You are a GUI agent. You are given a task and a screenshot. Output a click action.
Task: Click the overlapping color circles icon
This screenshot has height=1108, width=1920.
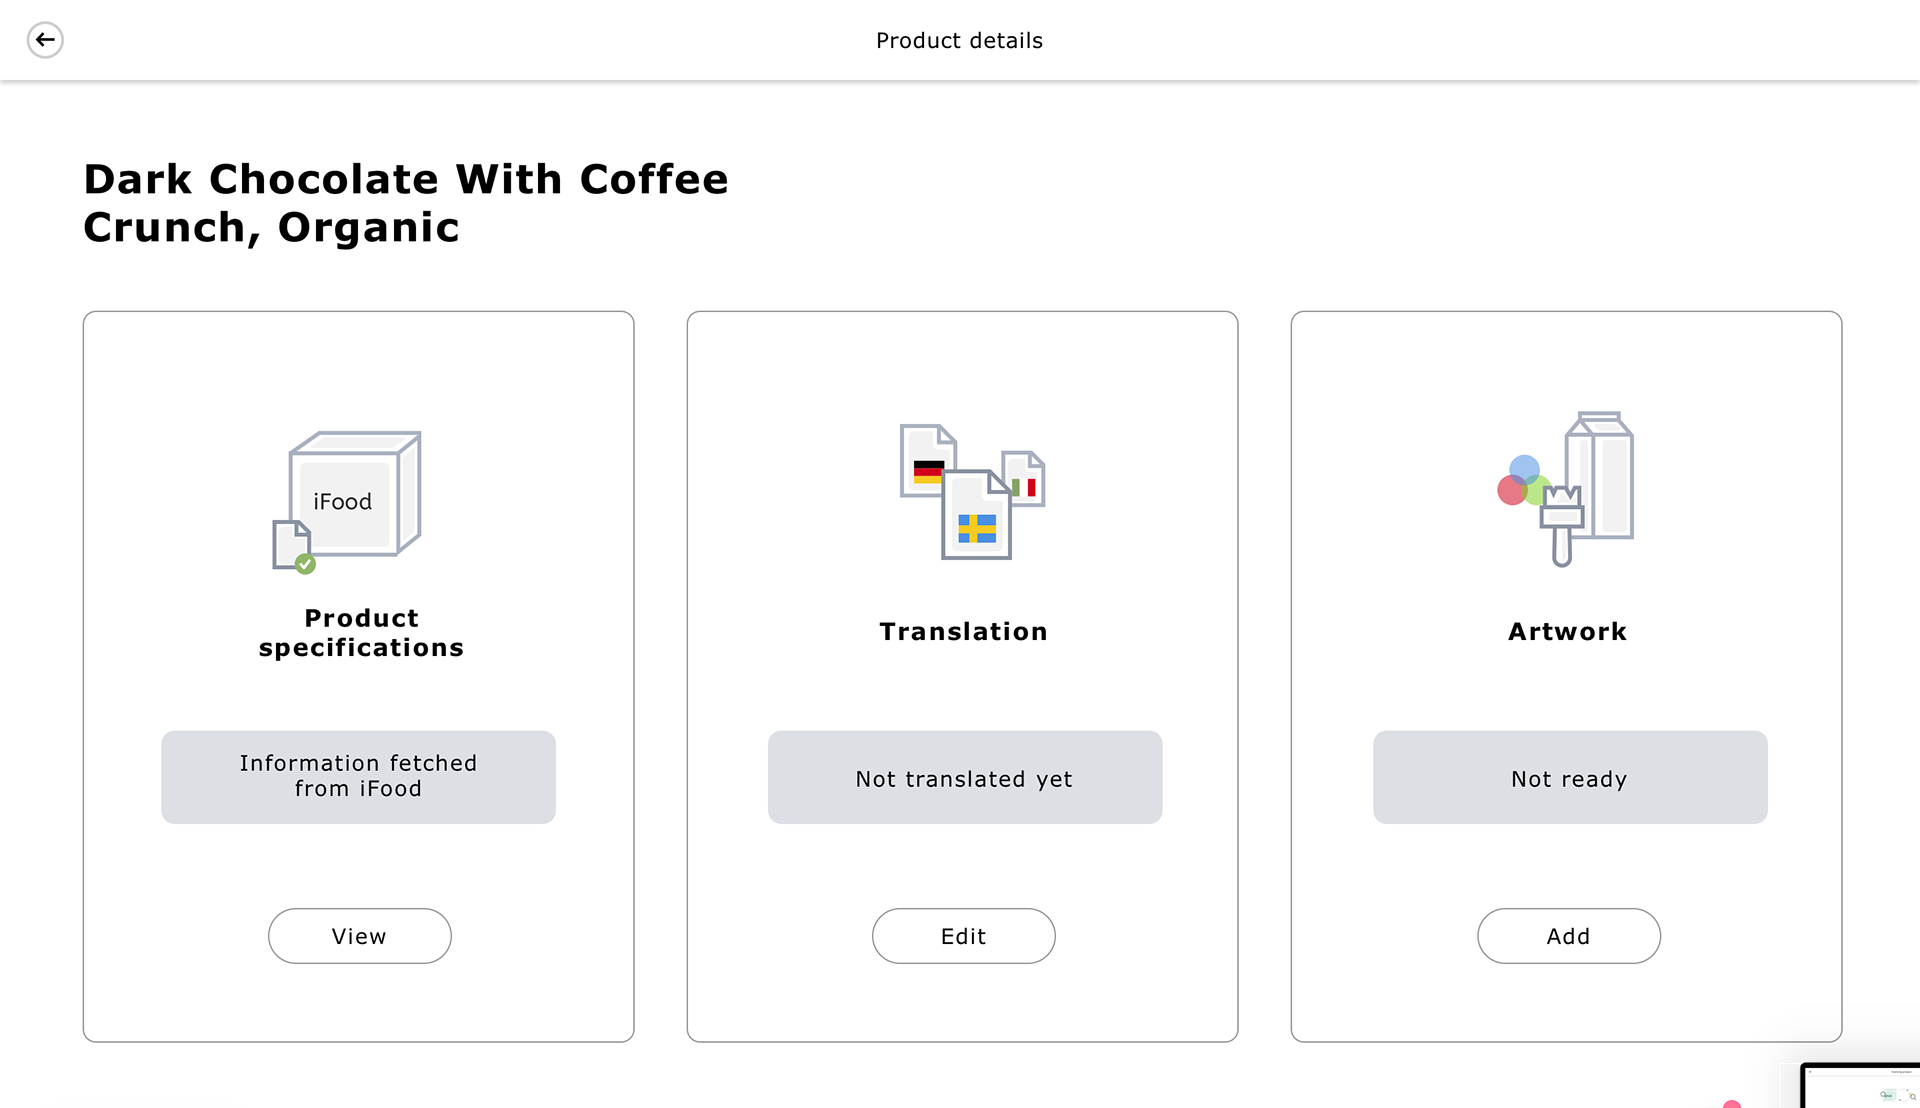point(1523,482)
